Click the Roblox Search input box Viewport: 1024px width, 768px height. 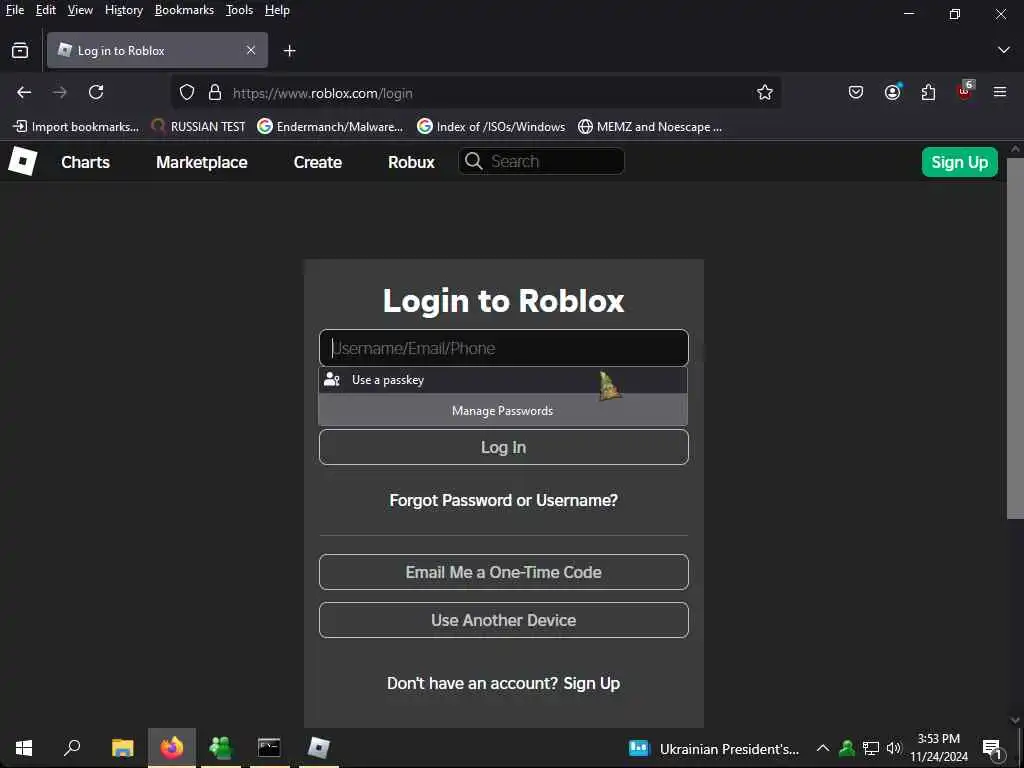pos(541,161)
